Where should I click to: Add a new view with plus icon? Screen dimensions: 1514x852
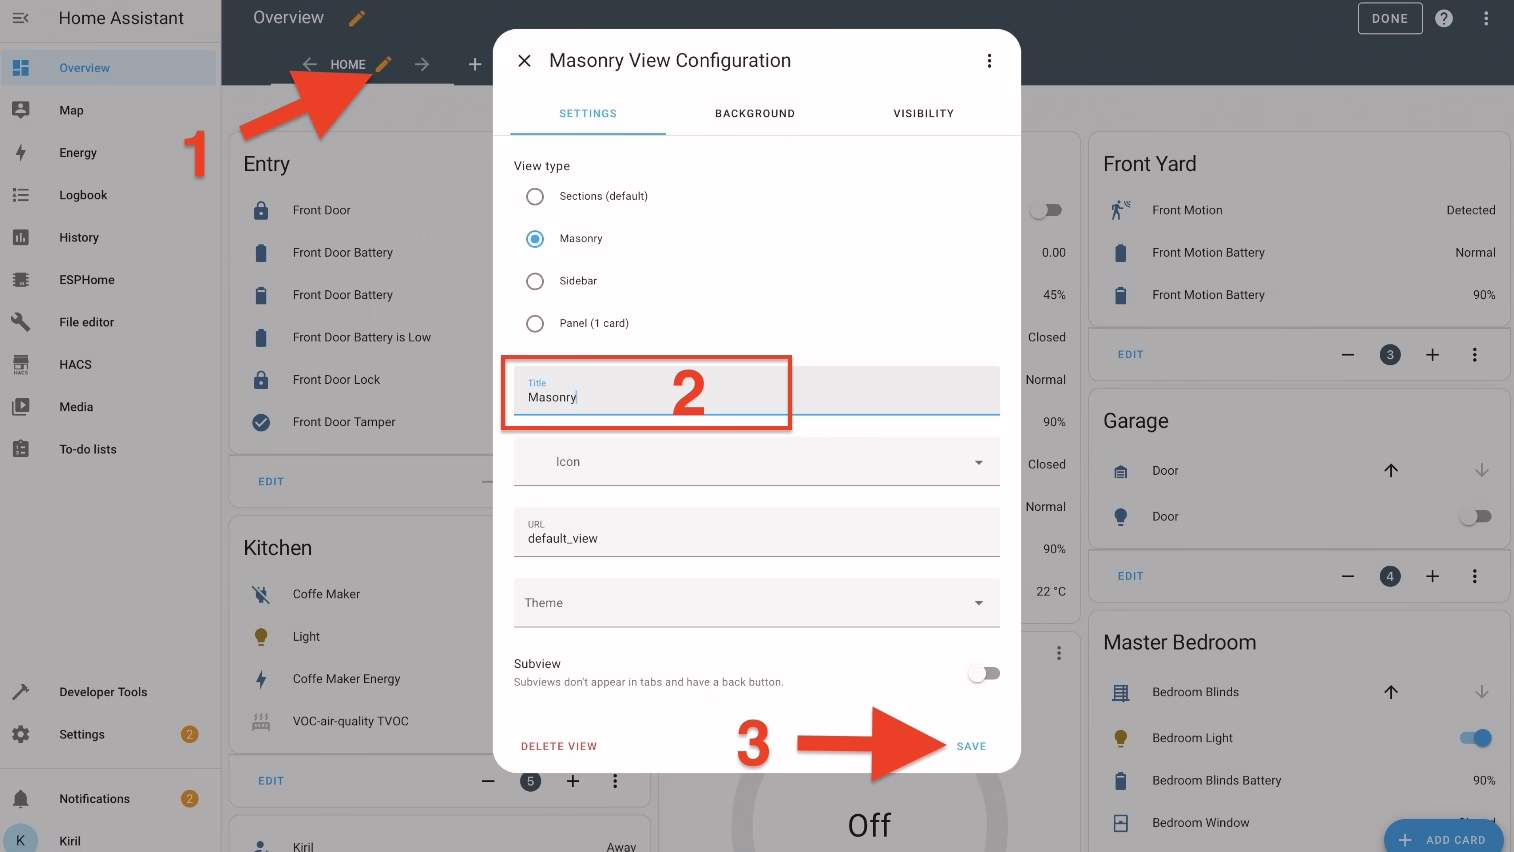(475, 64)
